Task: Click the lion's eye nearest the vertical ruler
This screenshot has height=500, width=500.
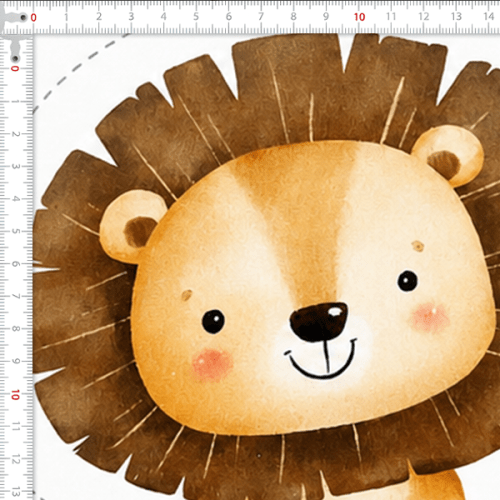Action: point(213,322)
